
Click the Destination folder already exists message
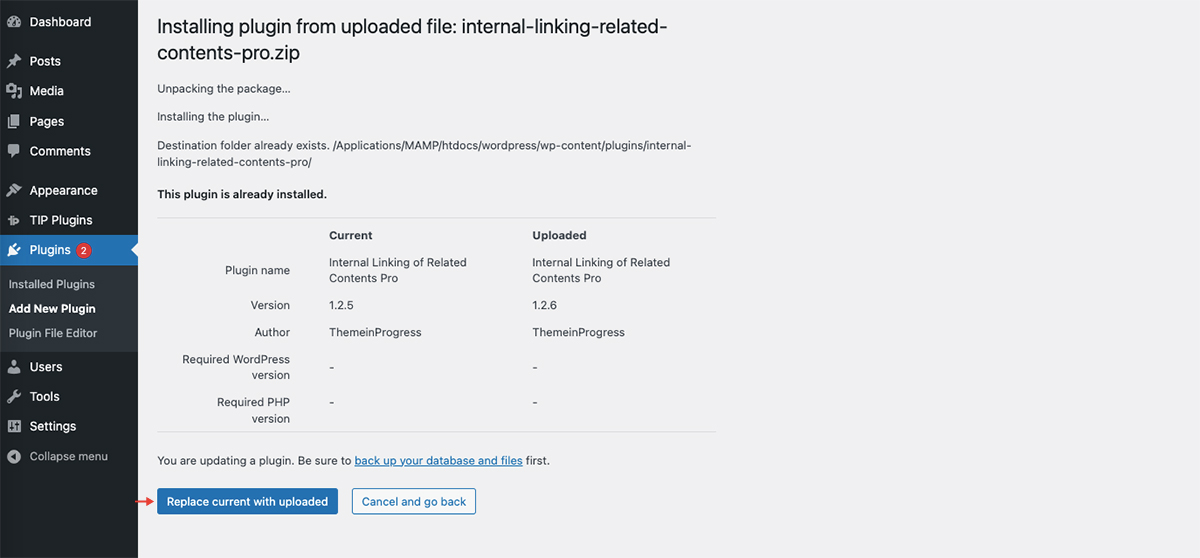point(424,153)
